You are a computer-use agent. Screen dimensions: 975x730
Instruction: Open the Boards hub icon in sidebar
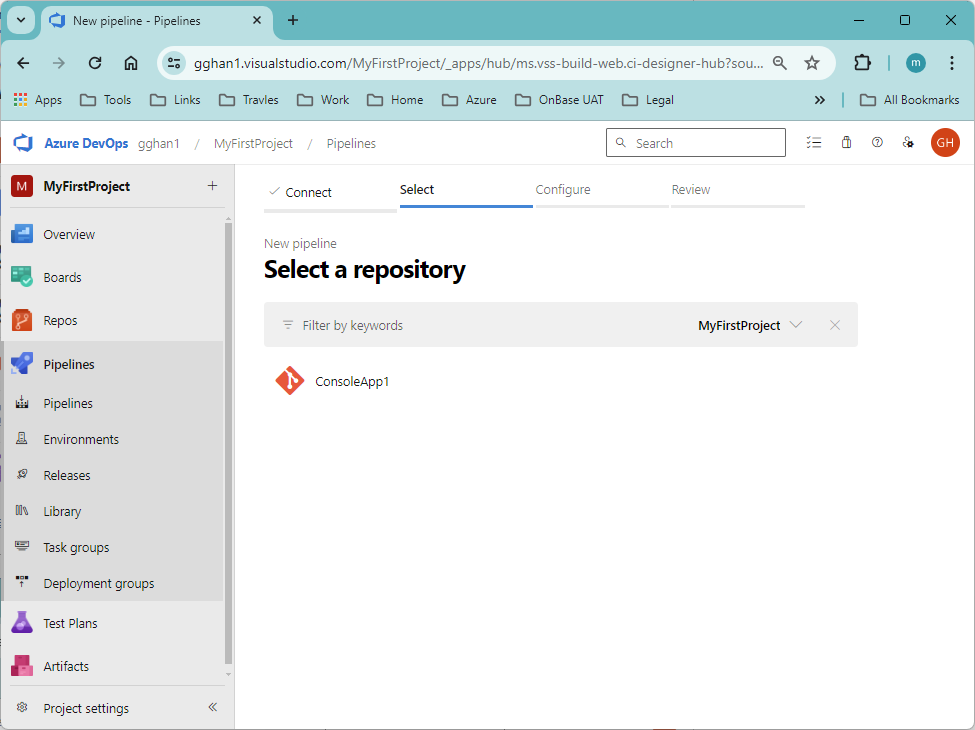(22, 277)
